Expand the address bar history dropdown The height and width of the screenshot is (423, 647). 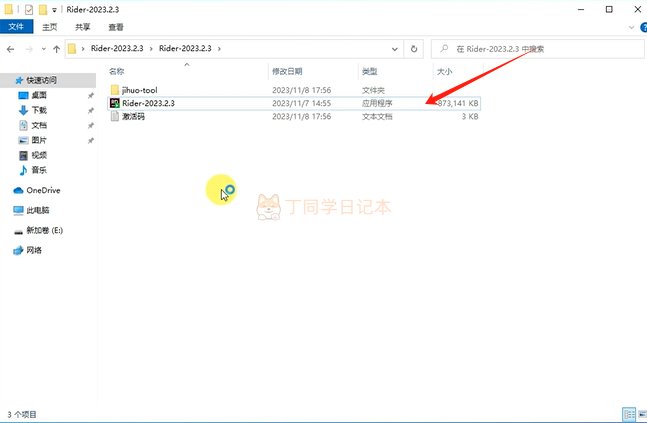(394, 49)
